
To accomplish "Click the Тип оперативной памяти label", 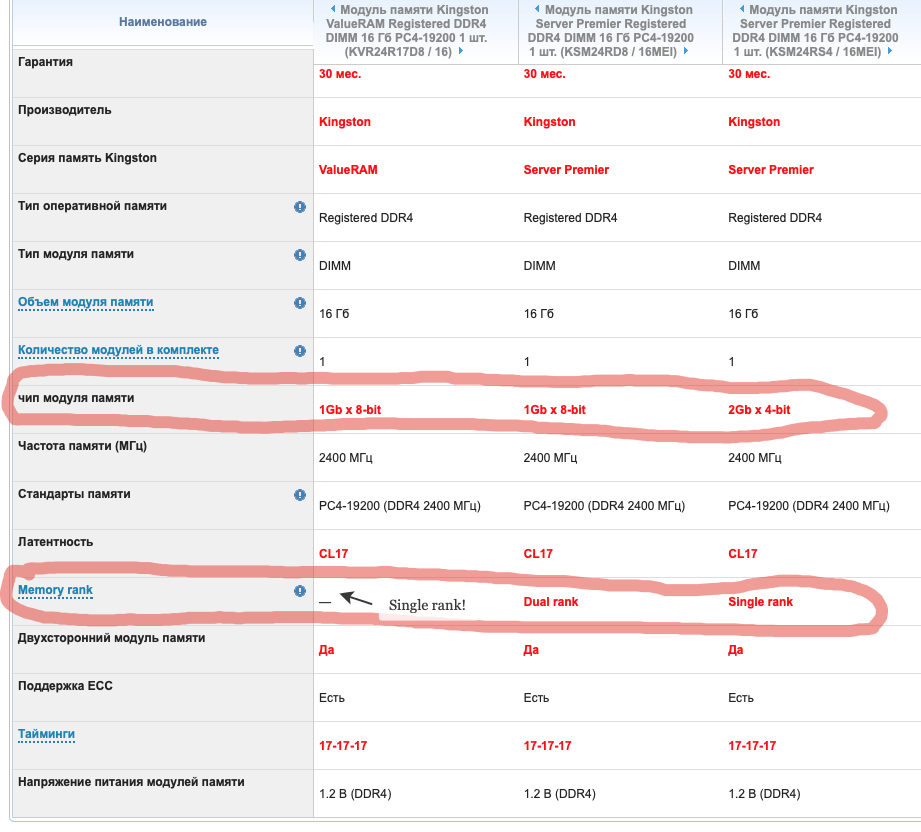I will 92,206.
